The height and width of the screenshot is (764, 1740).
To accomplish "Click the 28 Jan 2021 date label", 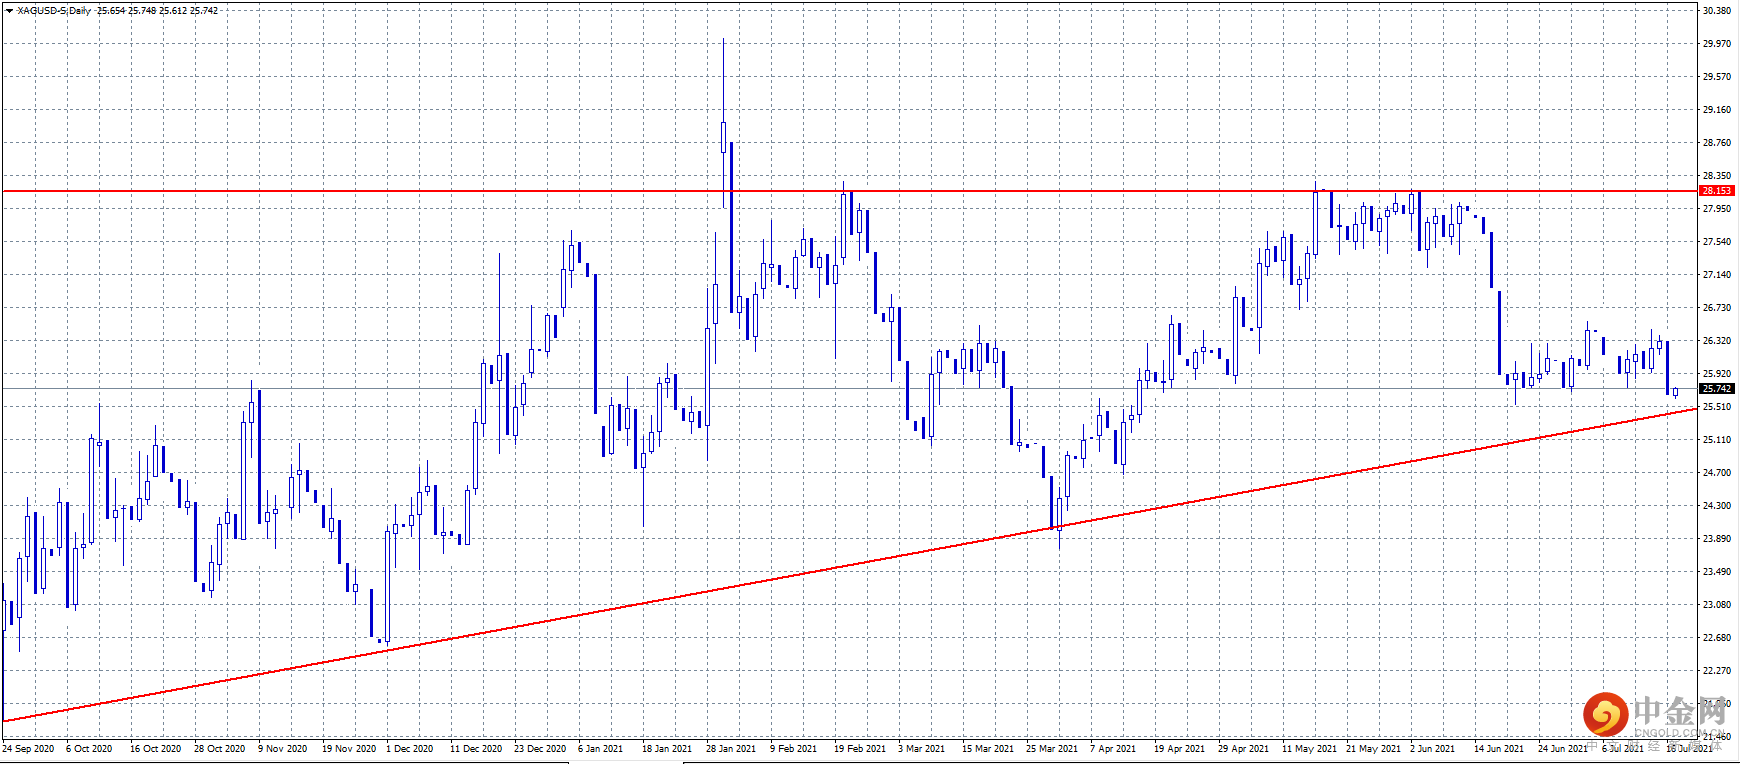I will [731, 749].
